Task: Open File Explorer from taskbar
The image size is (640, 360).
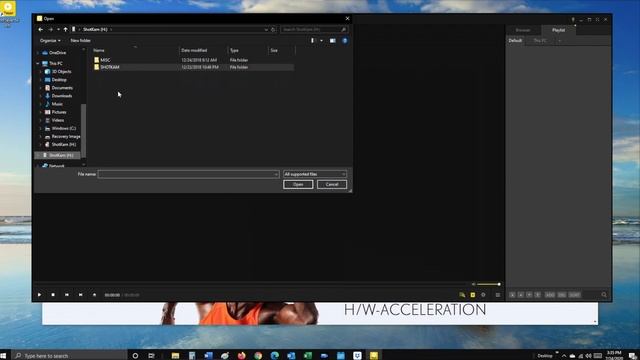Action: tap(175, 356)
